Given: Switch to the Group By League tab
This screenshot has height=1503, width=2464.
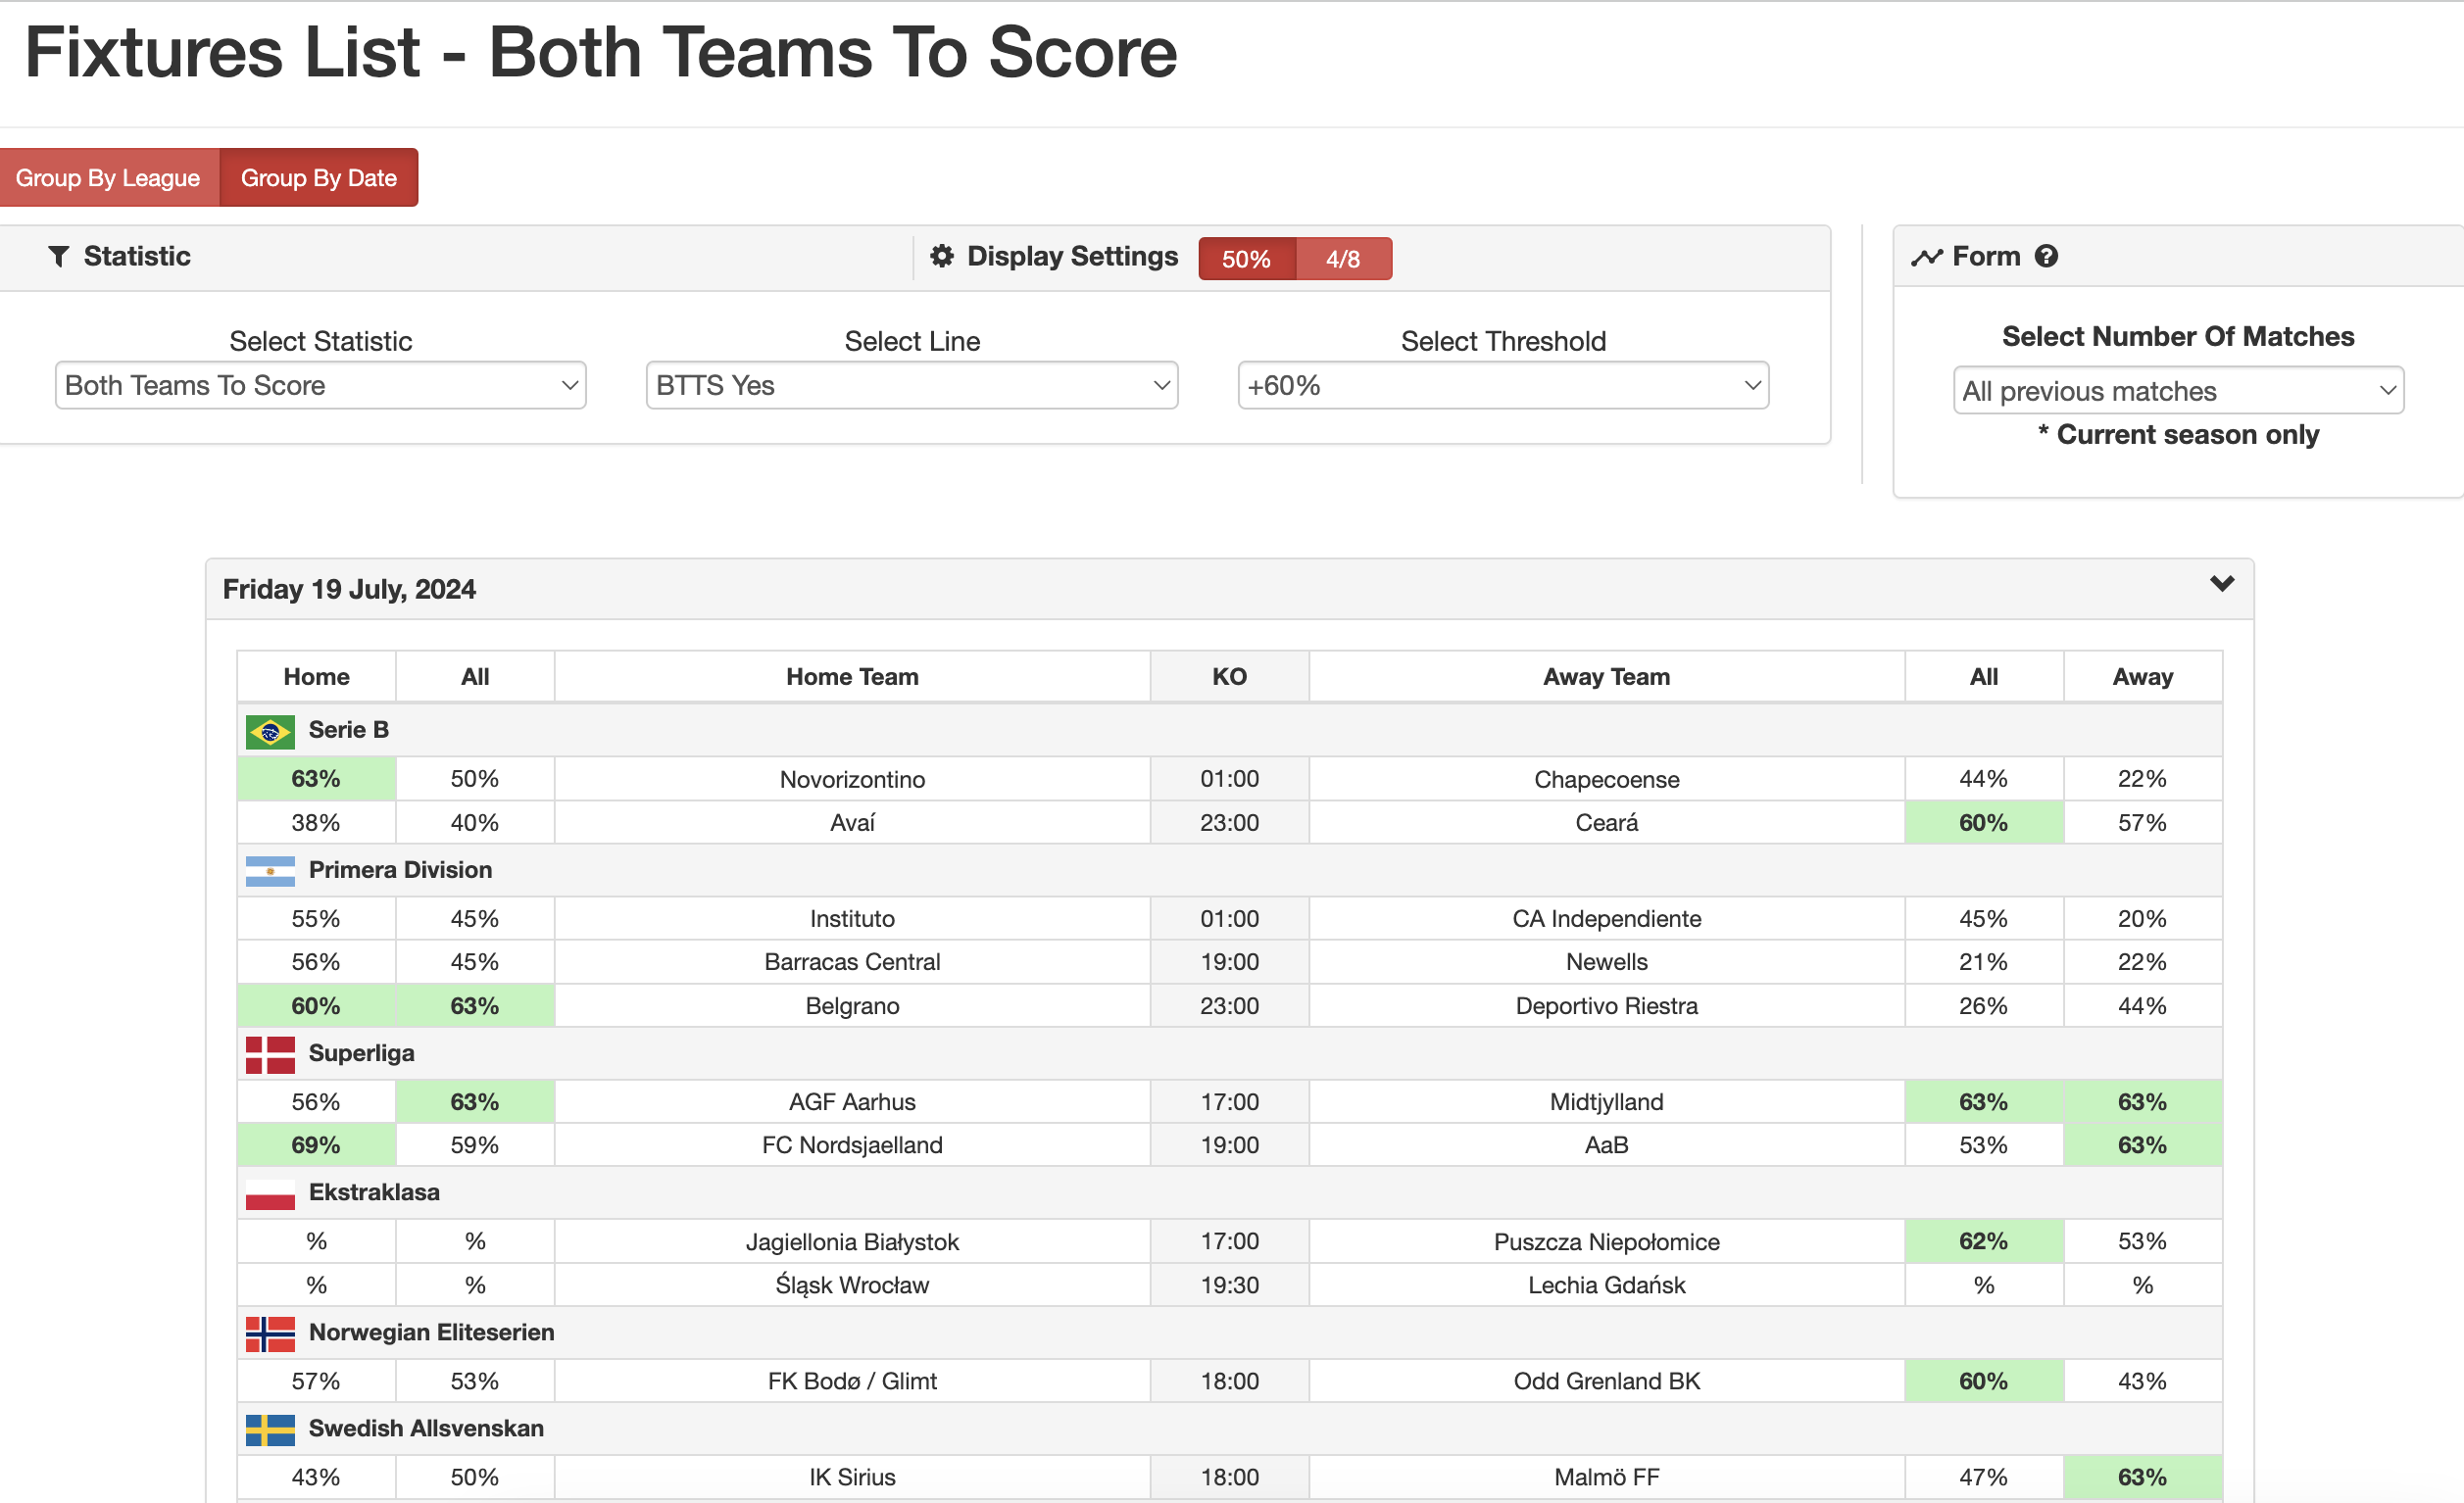Looking at the screenshot, I should [x=108, y=177].
